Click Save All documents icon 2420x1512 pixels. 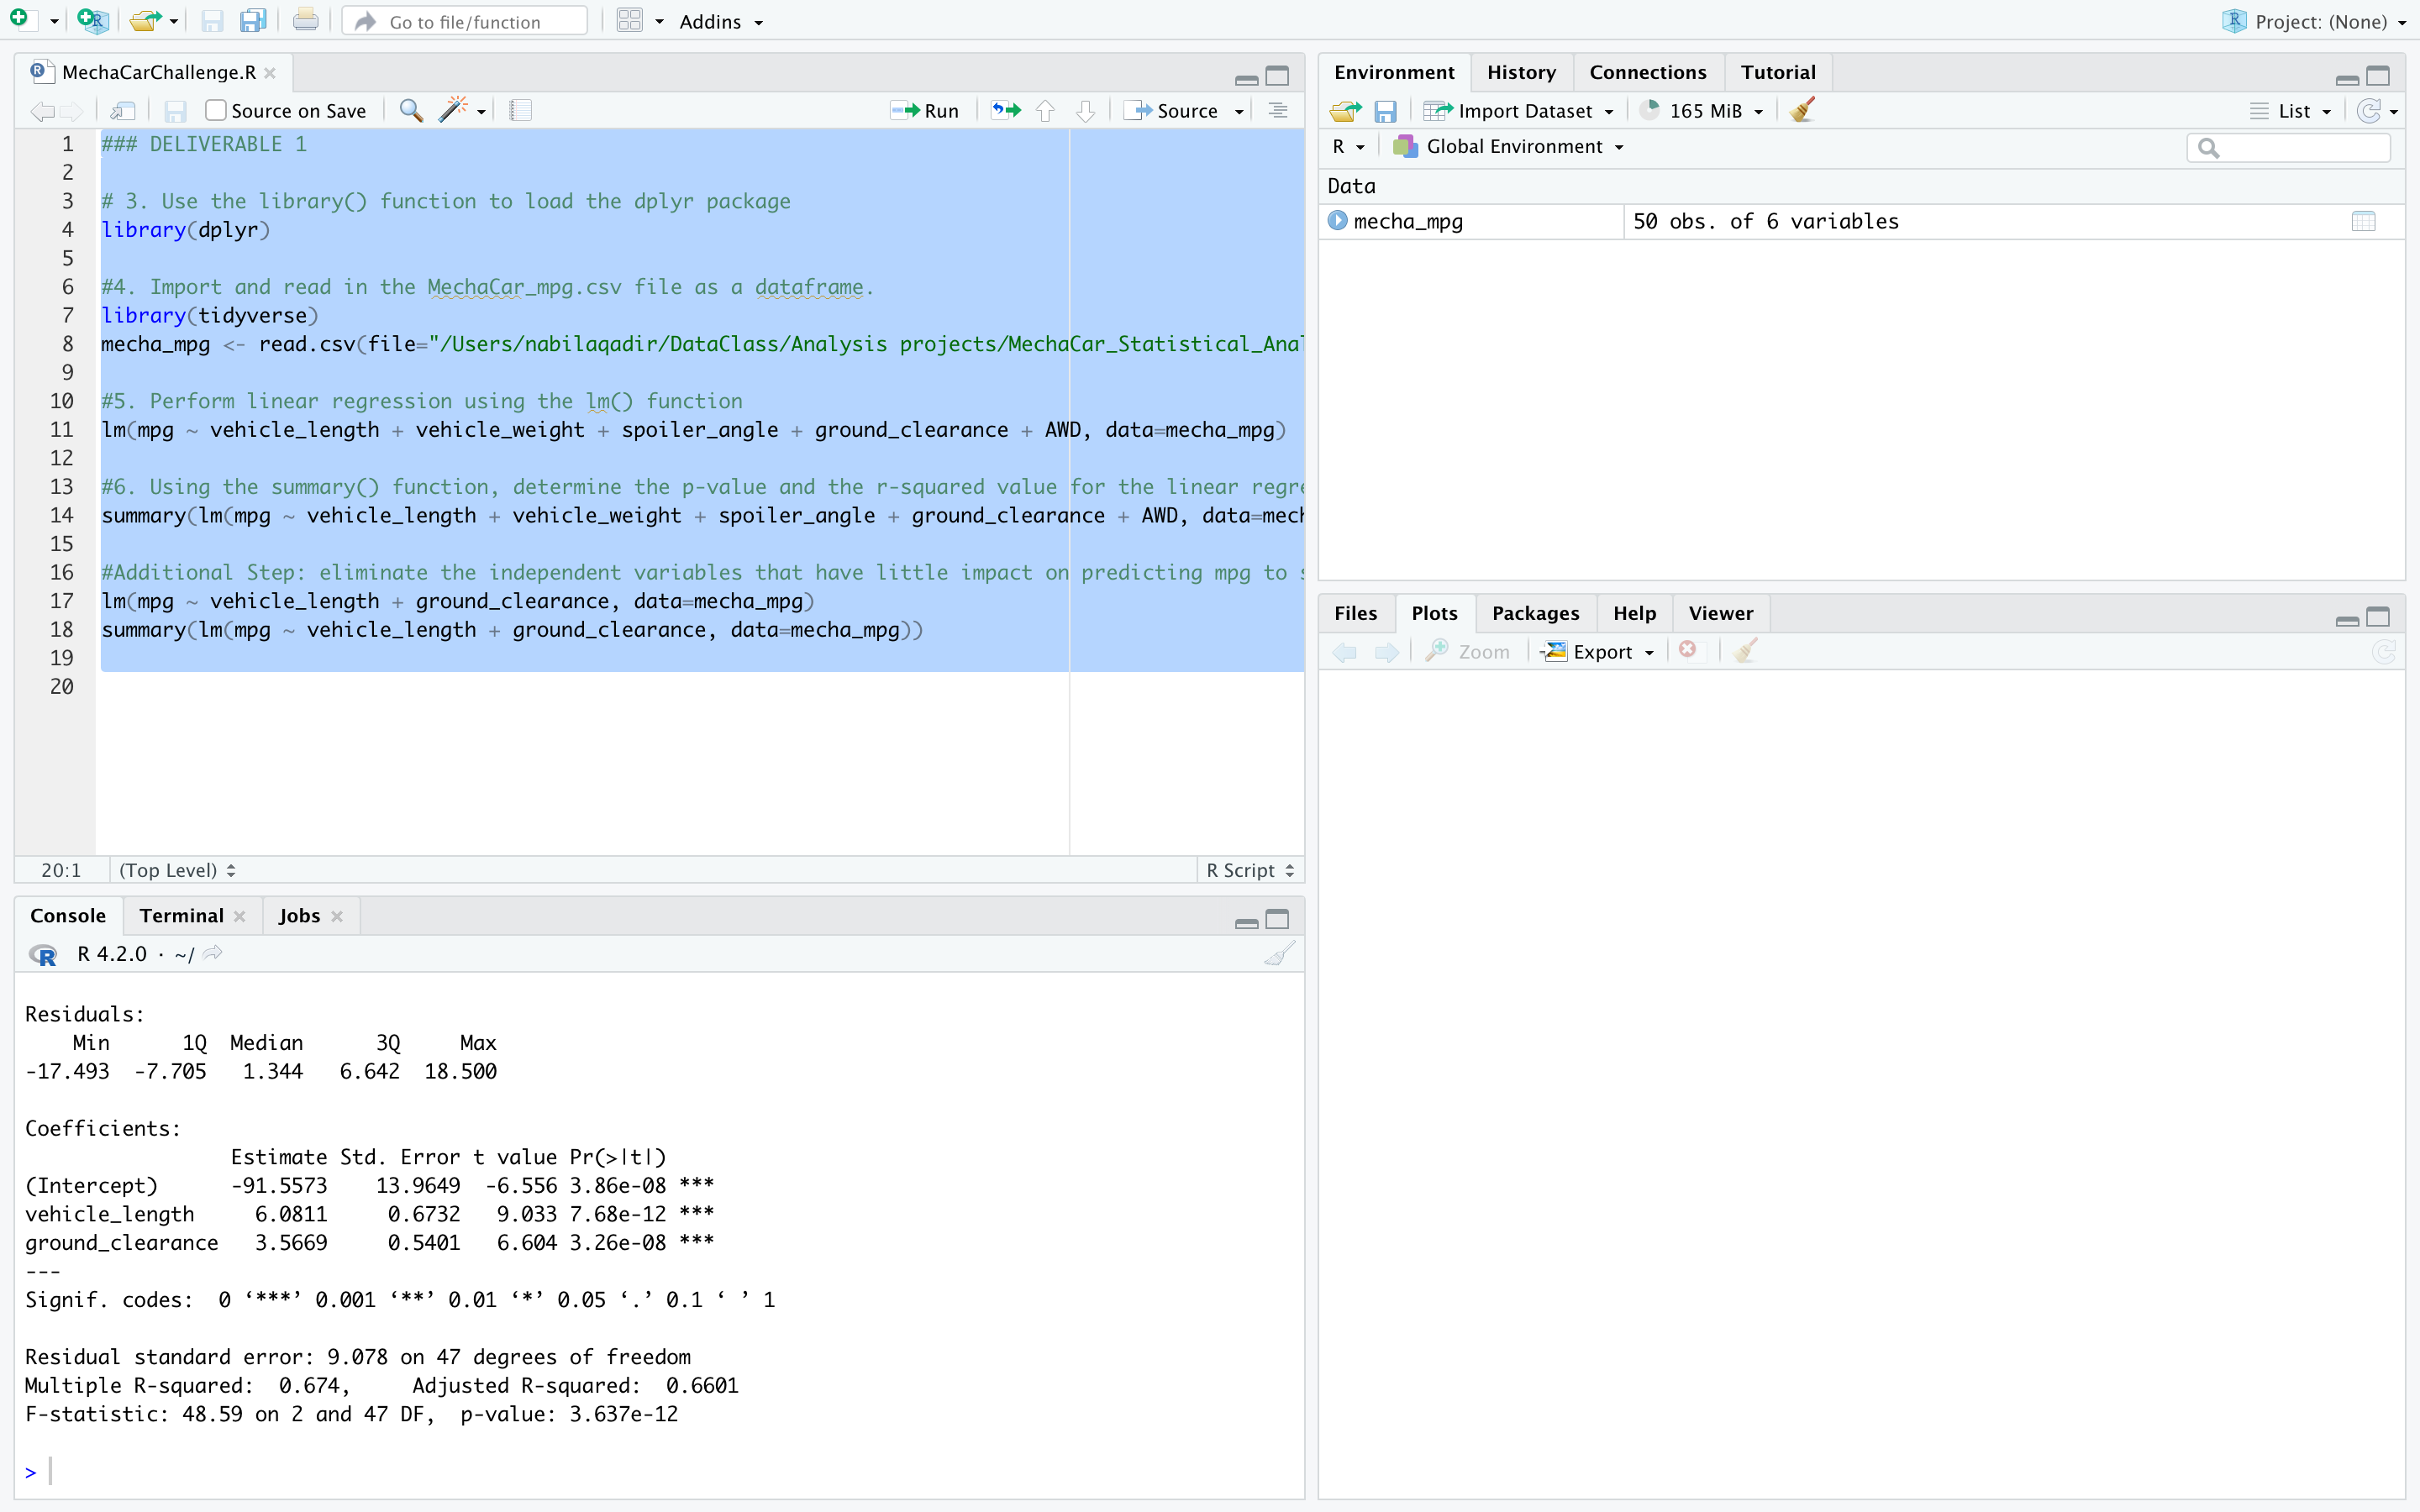point(253,20)
